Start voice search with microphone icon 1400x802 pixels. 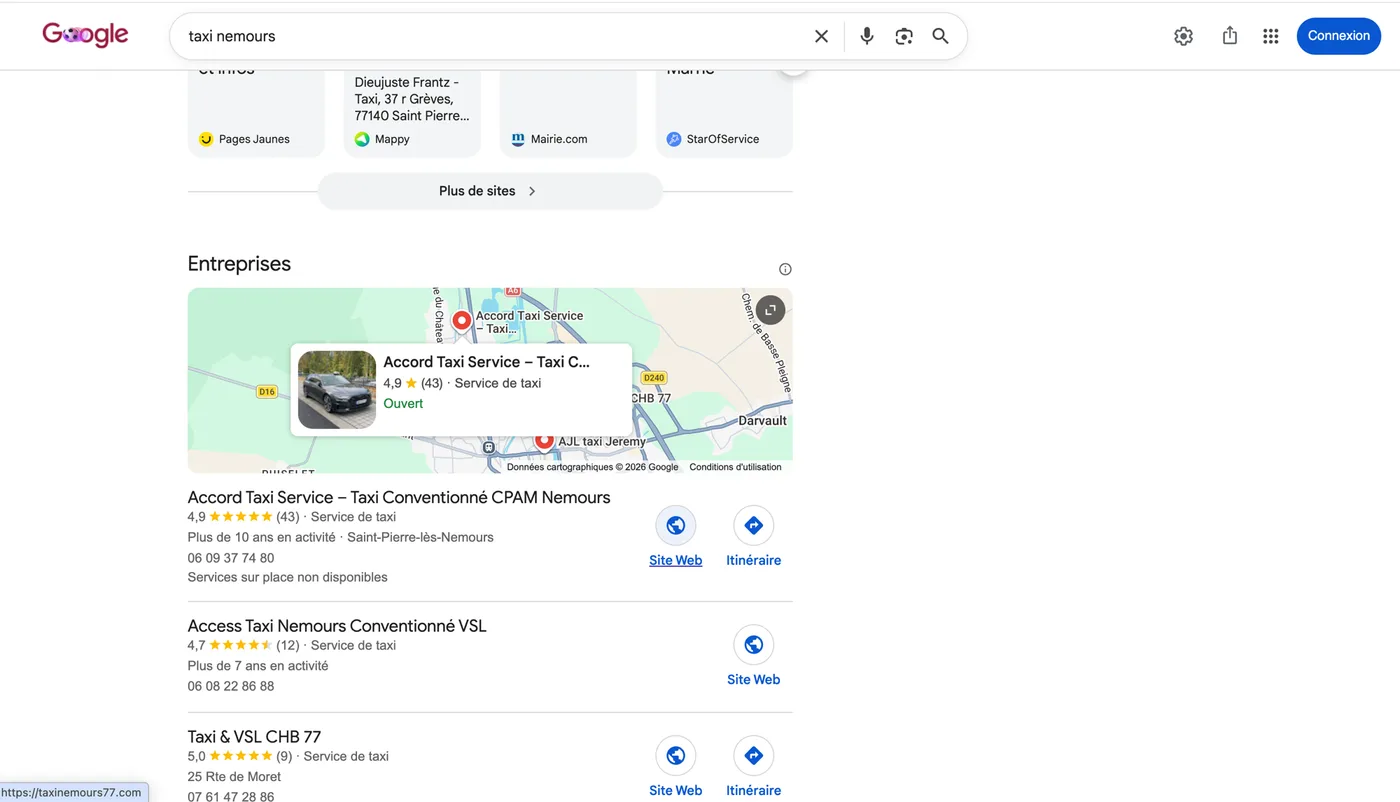867,36
